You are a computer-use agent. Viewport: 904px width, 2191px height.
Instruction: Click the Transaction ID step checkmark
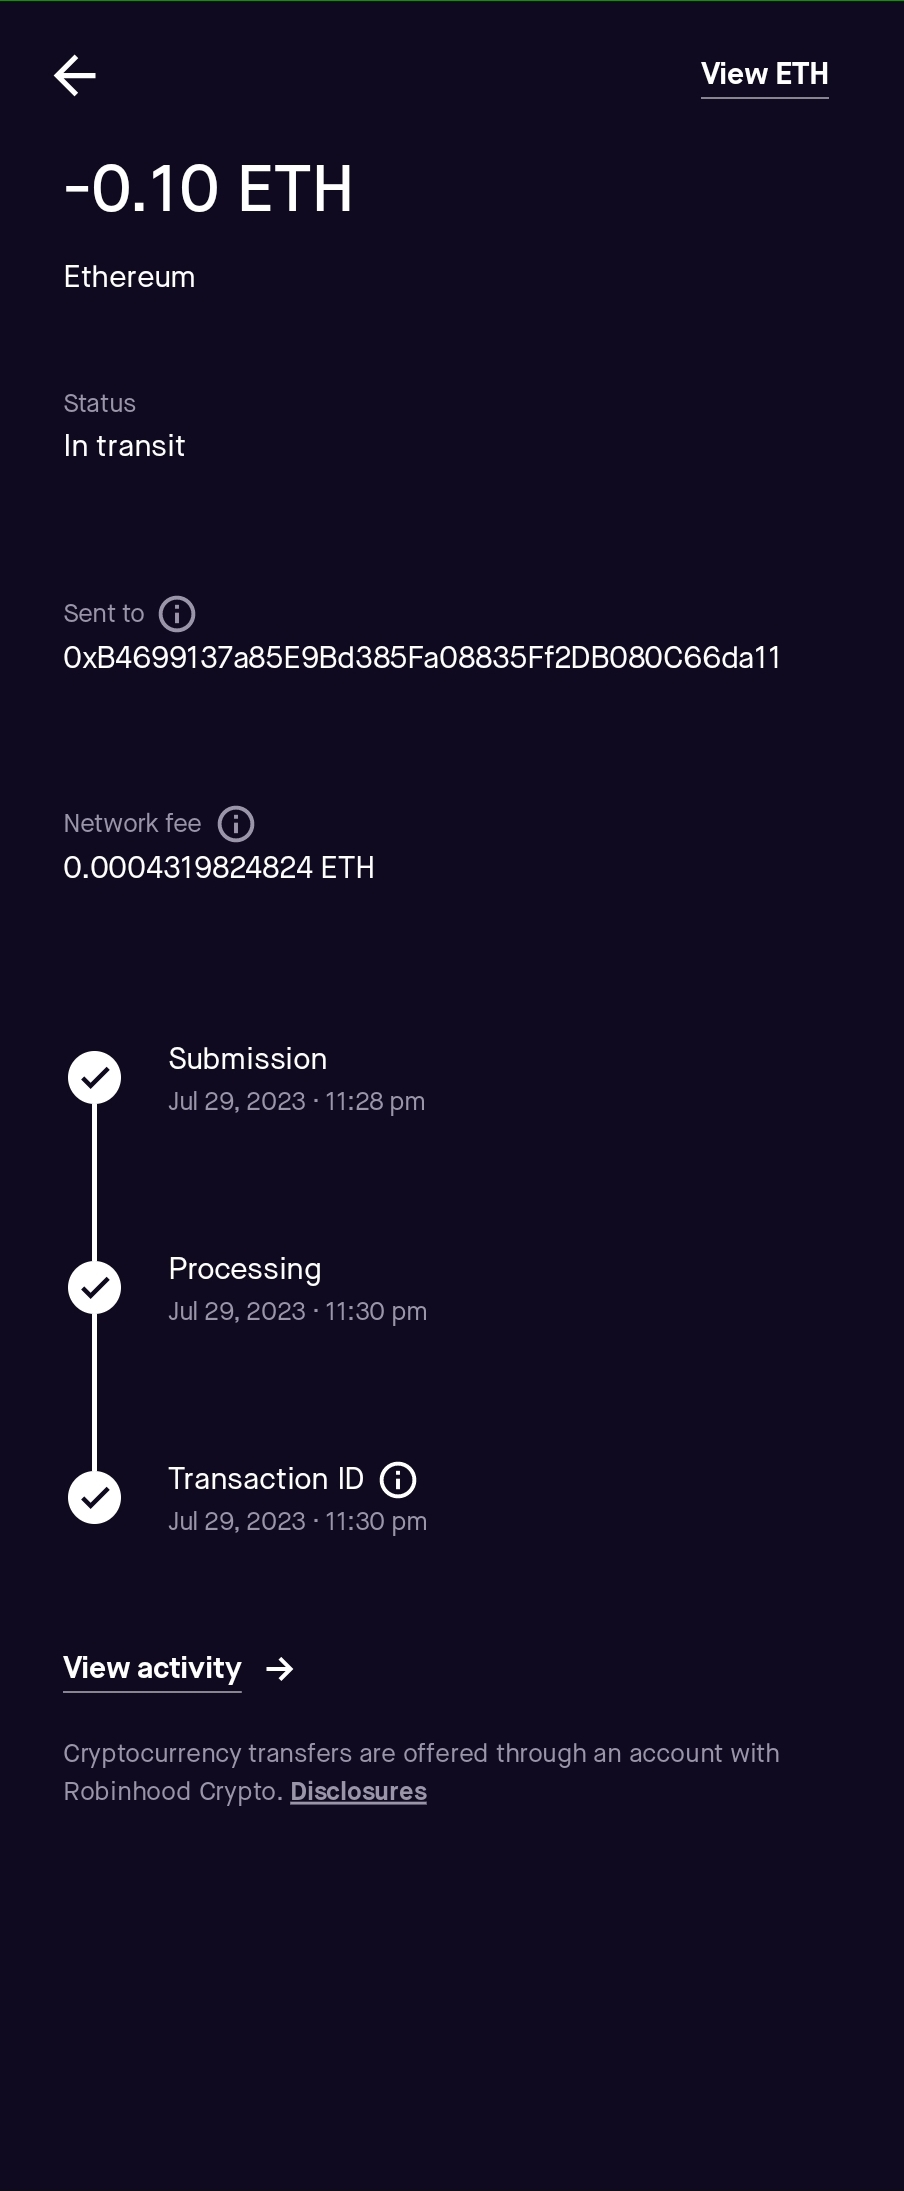(x=95, y=1498)
